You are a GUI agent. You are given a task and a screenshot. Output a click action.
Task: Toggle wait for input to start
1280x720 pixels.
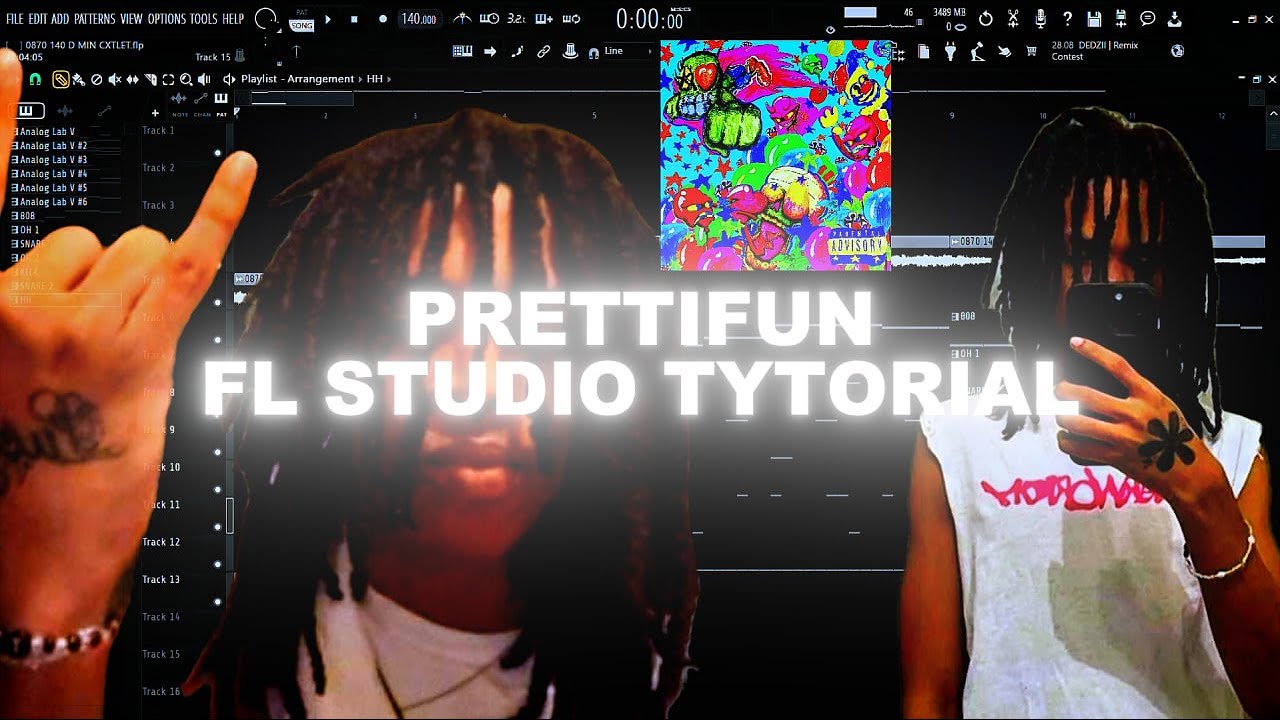pyautogui.click(x=489, y=19)
